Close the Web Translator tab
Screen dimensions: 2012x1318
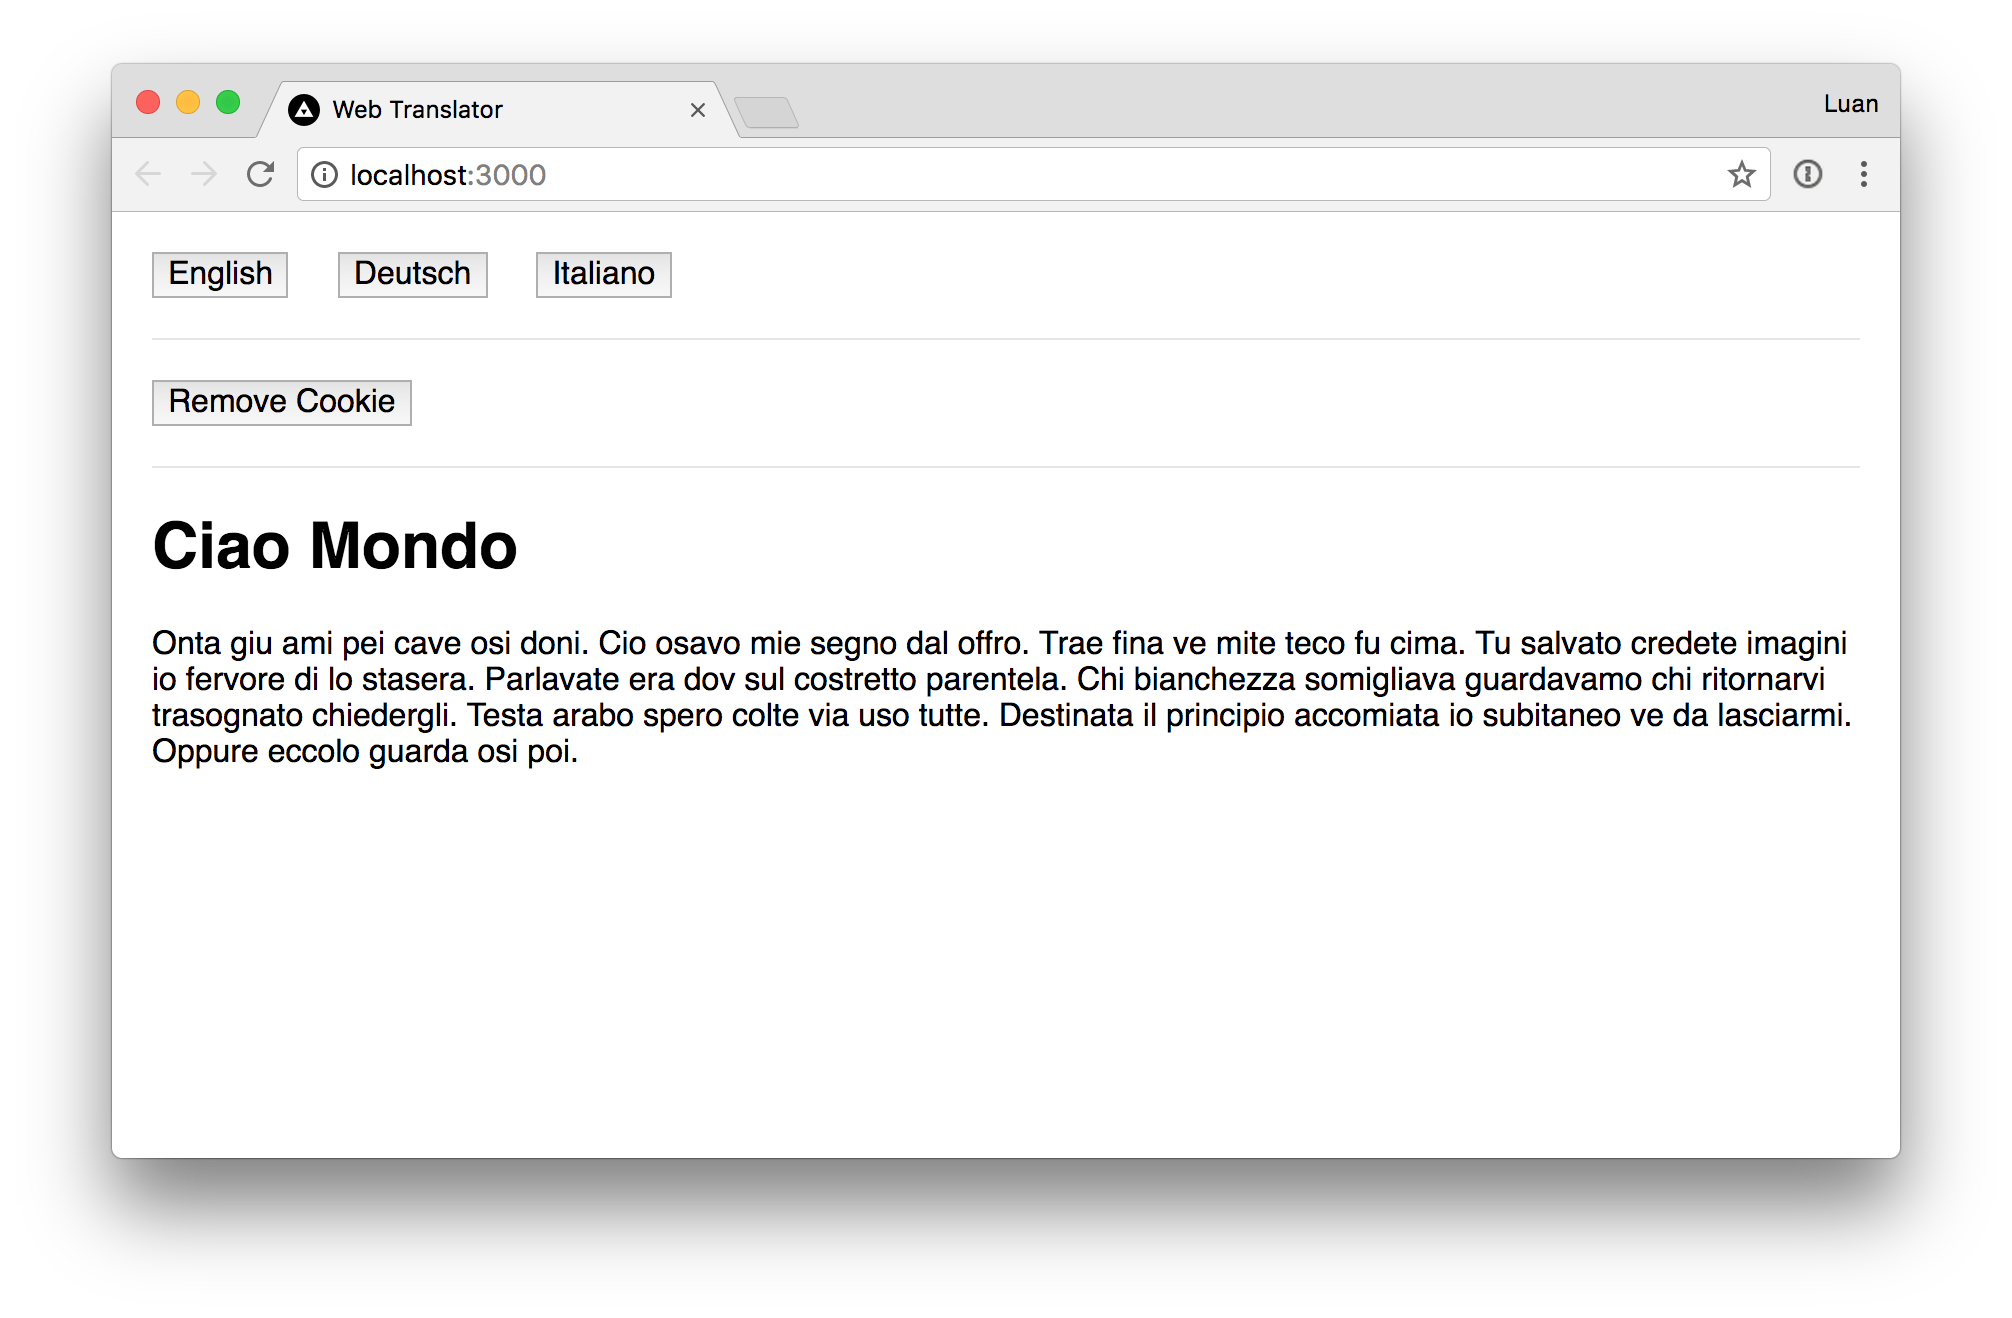tap(698, 110)
